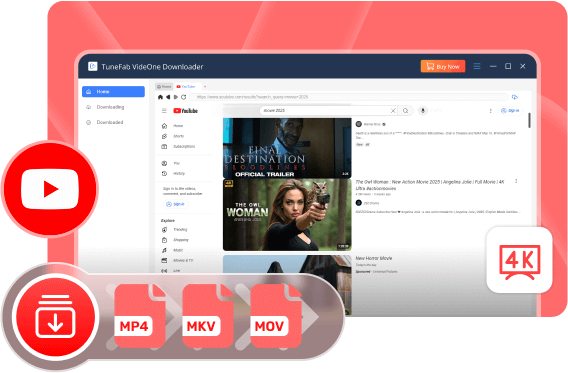Open Live under Explore
The height and width of the screenshot is (373, 568).
(171, 271)
